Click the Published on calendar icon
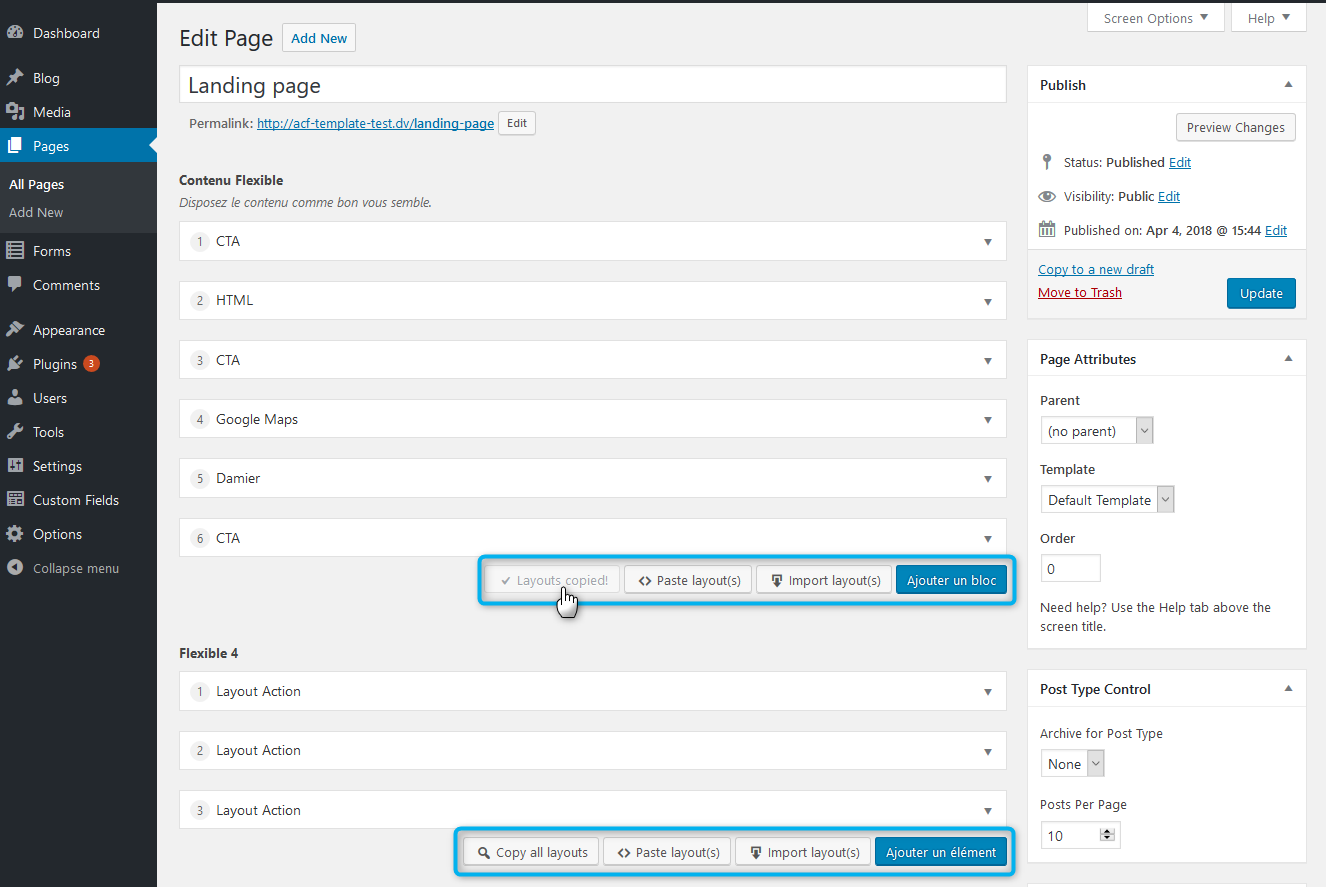Screen dimensions: 1326x887 pos(1047,229)
